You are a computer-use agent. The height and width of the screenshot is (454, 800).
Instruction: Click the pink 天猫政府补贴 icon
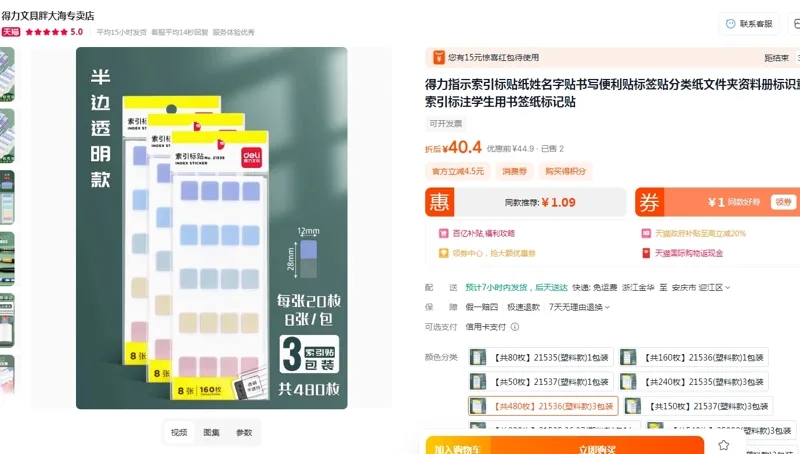point(646,233)
